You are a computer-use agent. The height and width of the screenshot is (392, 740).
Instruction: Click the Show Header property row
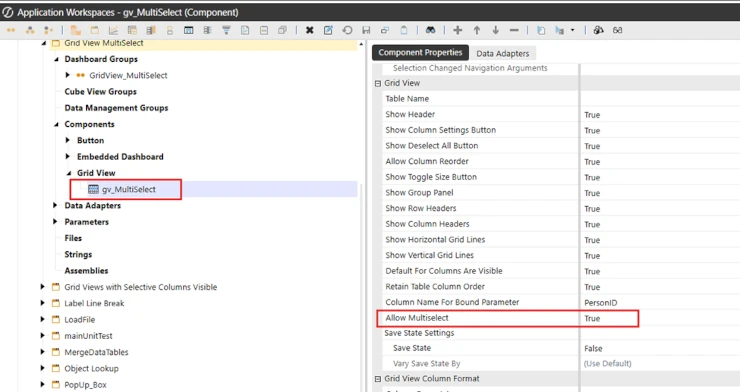click(x=561, y=114)
